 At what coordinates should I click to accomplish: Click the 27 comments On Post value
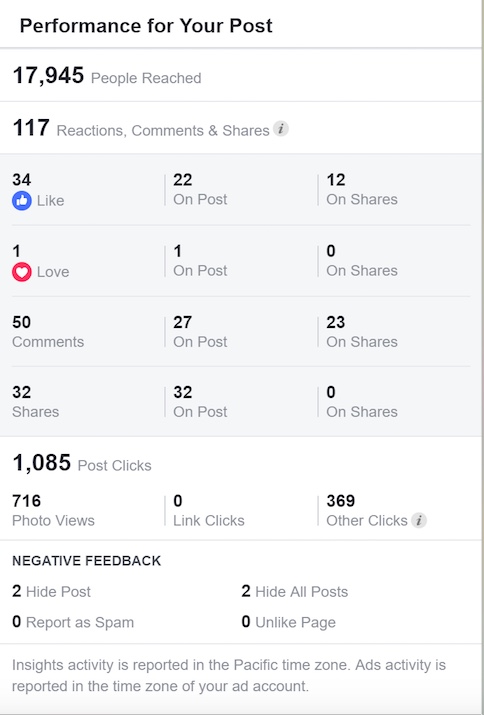point(182,322)
